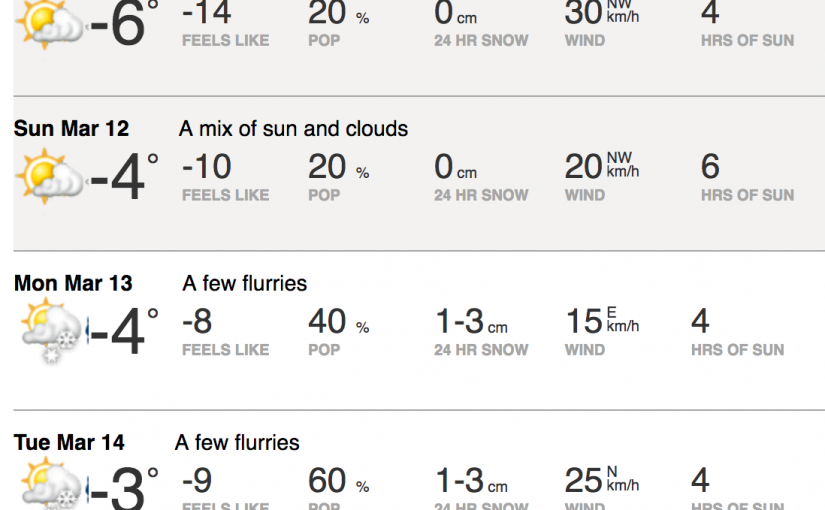Click Tuesday's 'A few flurries' description
825x510 pixels.
[x=237, y=442]
